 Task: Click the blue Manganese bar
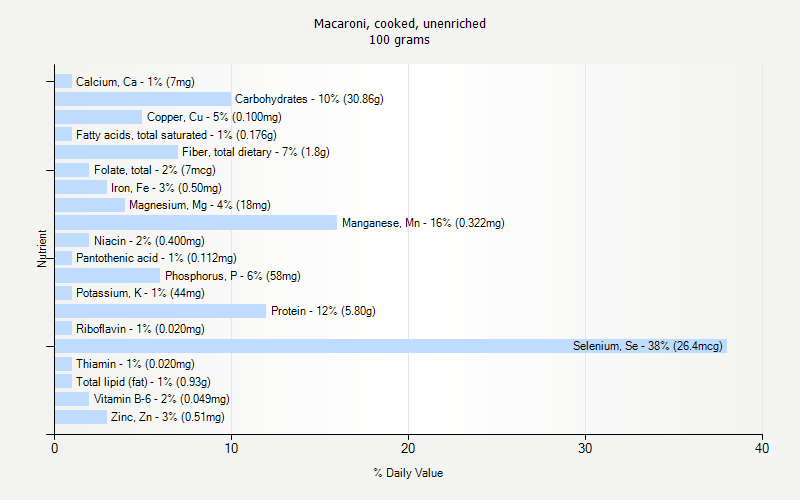tap(196, 222)
